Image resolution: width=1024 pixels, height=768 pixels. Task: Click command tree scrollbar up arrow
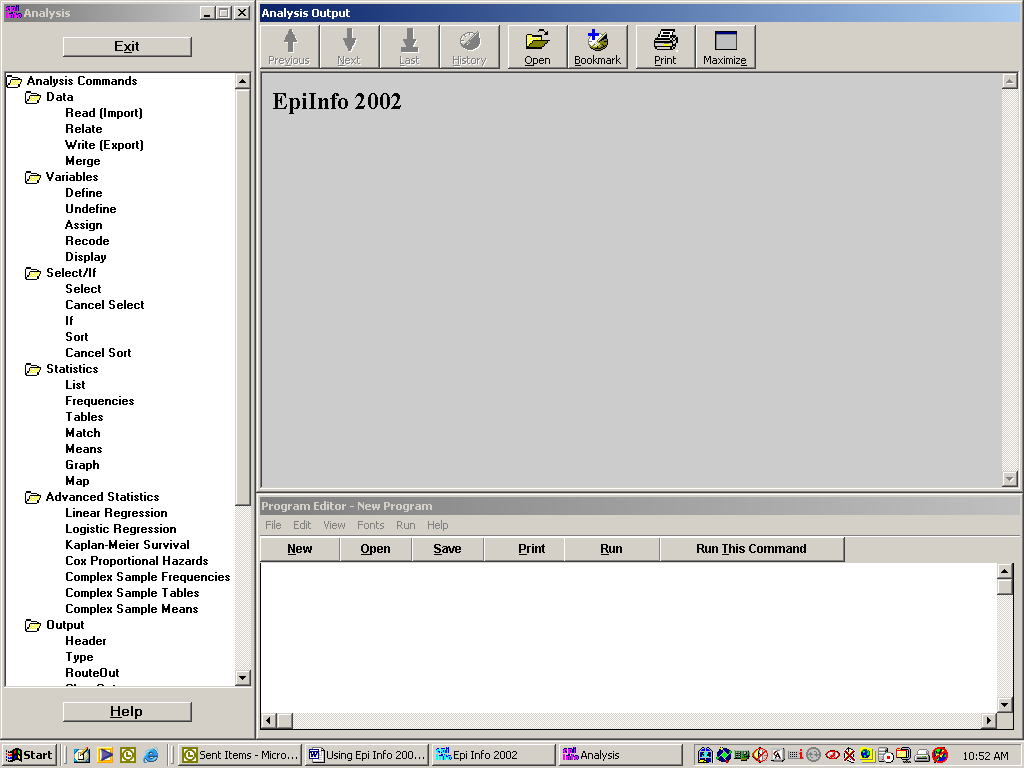point(242,82)
